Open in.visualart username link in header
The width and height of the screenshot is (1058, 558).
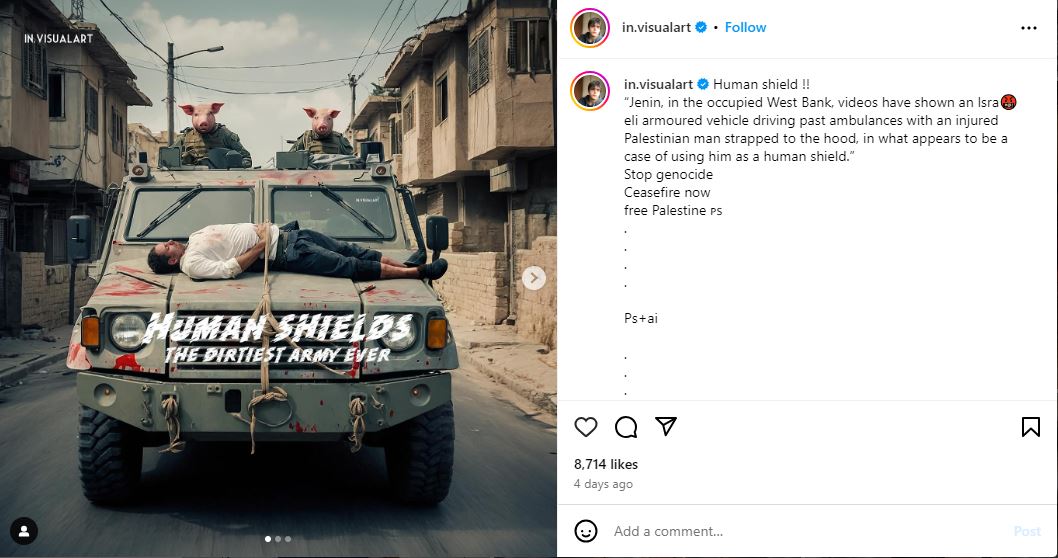pyautogui.click(x=657, y=28)
